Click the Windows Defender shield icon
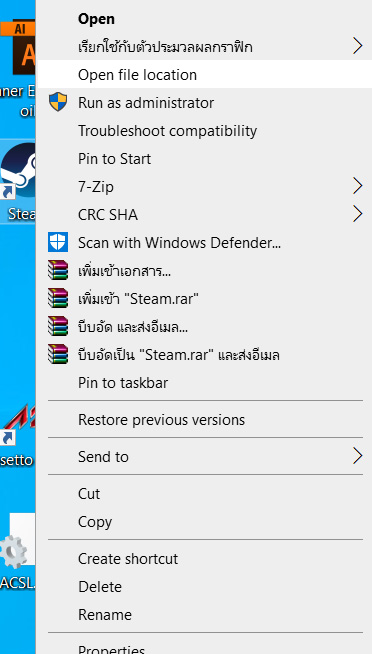372x654 pixels. pos(58,242)
